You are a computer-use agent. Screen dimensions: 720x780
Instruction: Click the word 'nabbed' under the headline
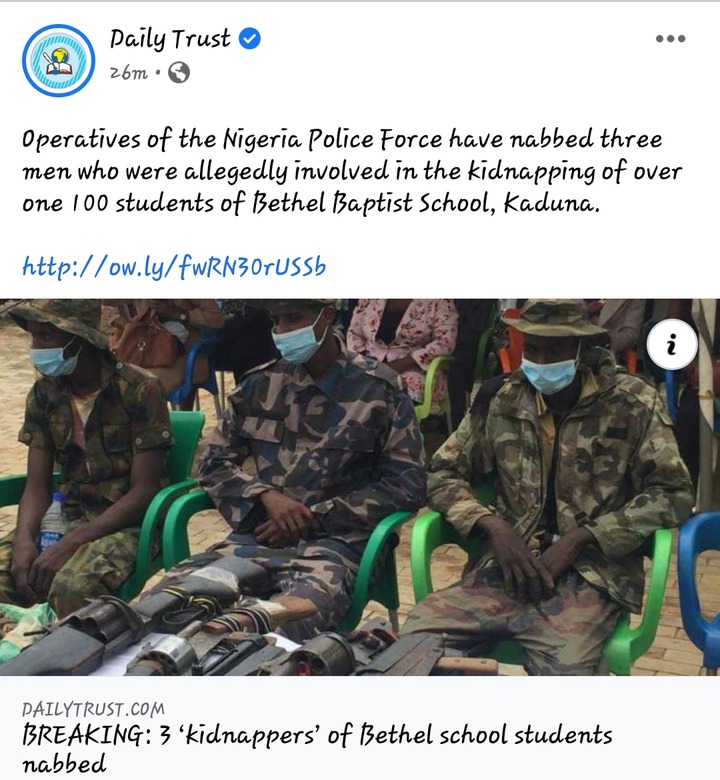coord(64,764)
